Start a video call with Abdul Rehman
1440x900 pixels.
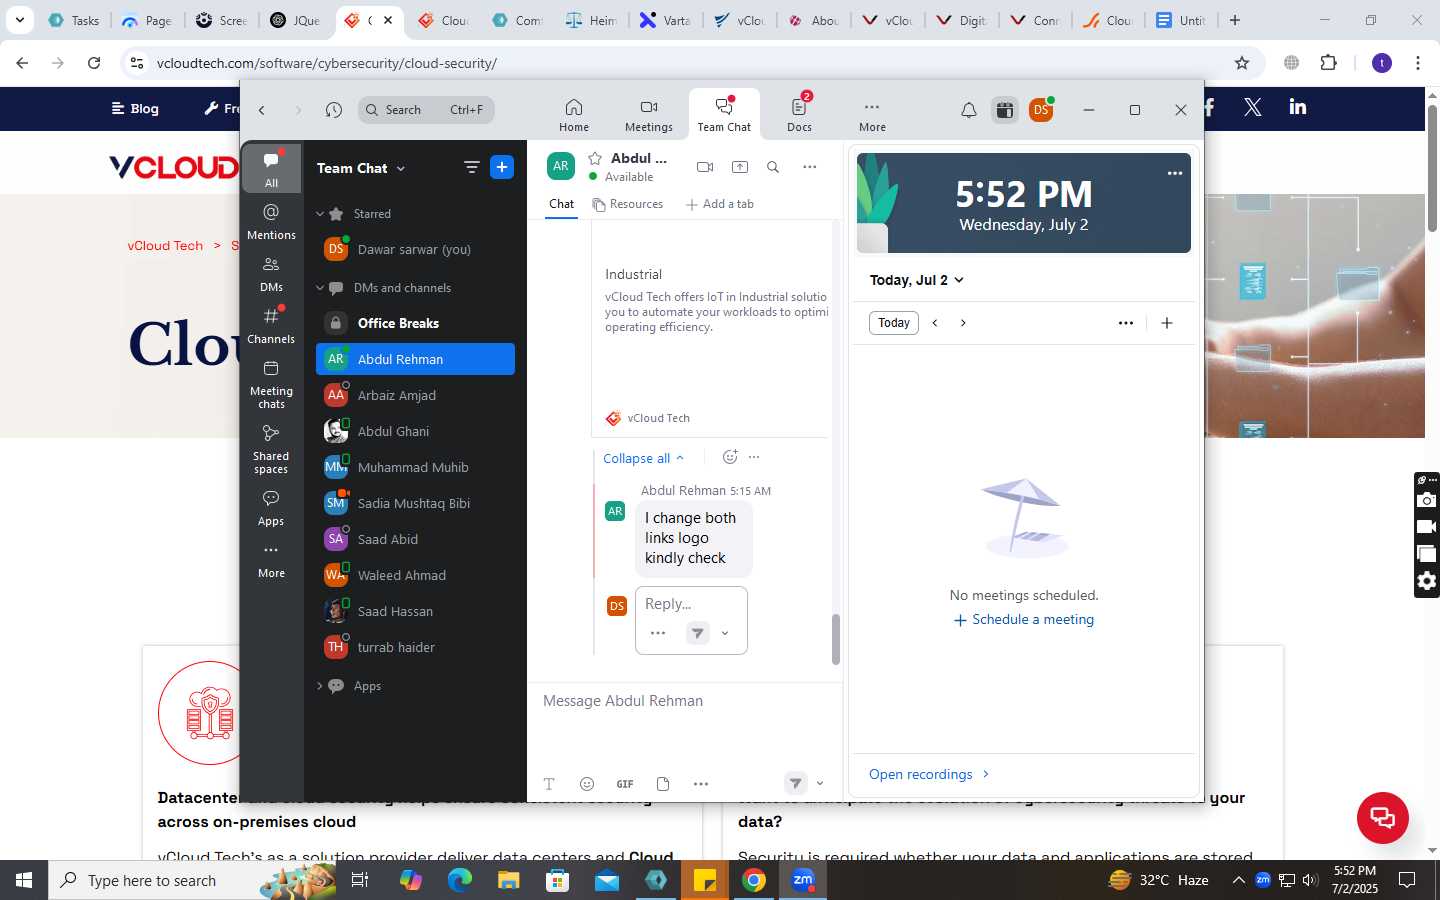[705, 167]
